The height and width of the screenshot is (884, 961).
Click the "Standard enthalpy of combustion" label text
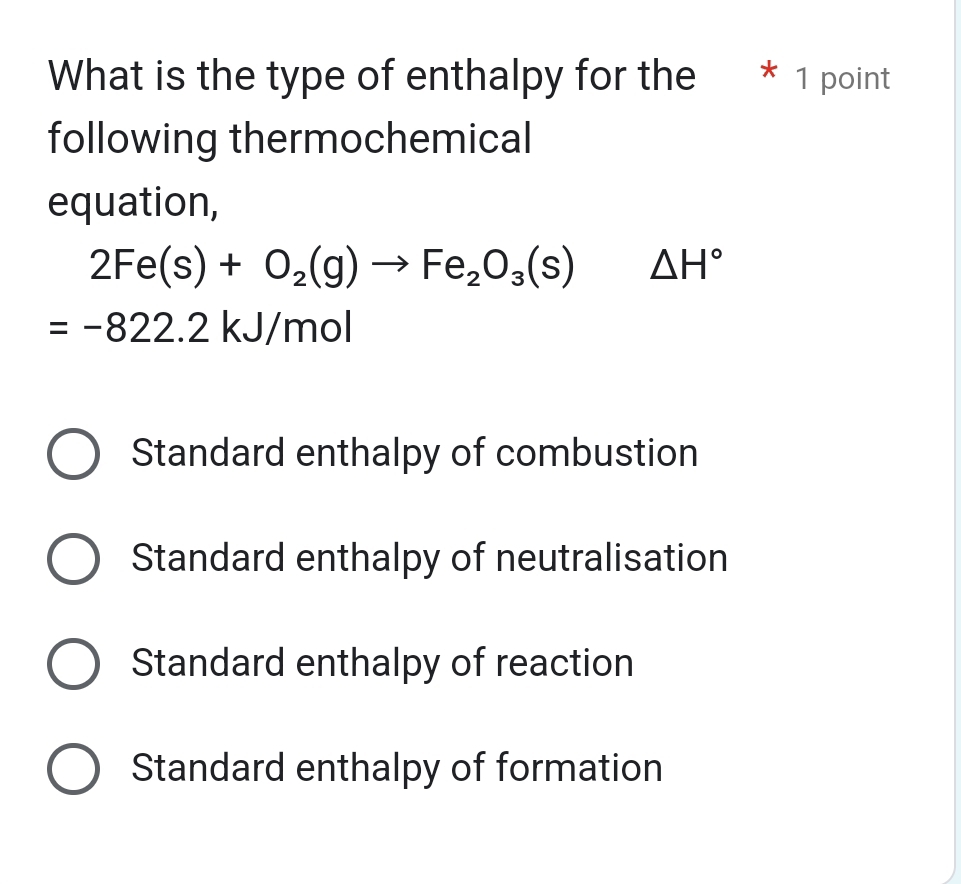point(415,453)
